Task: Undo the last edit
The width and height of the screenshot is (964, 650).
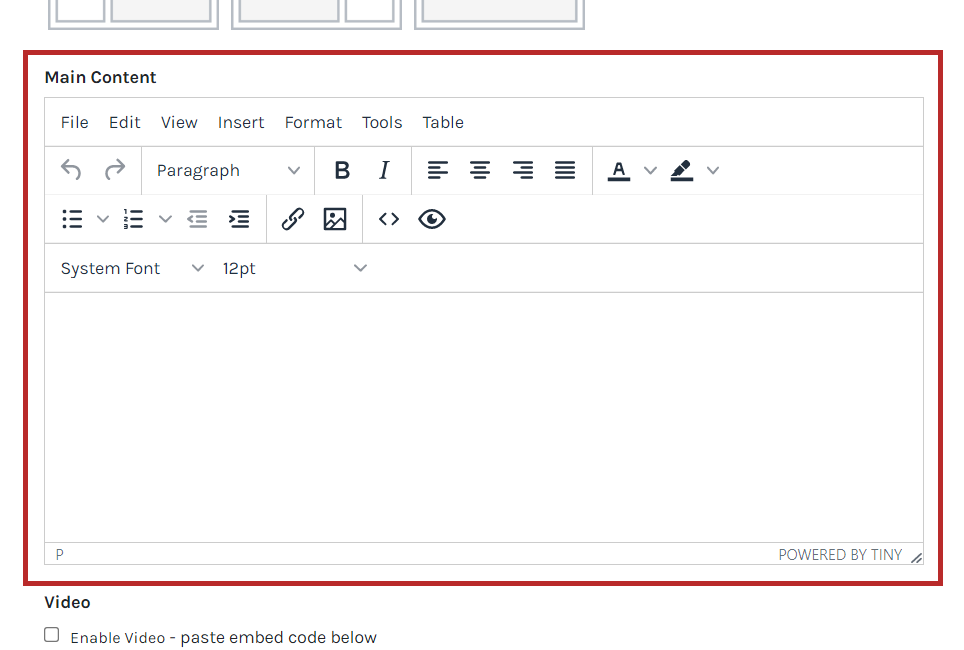Action: [71, 170]
